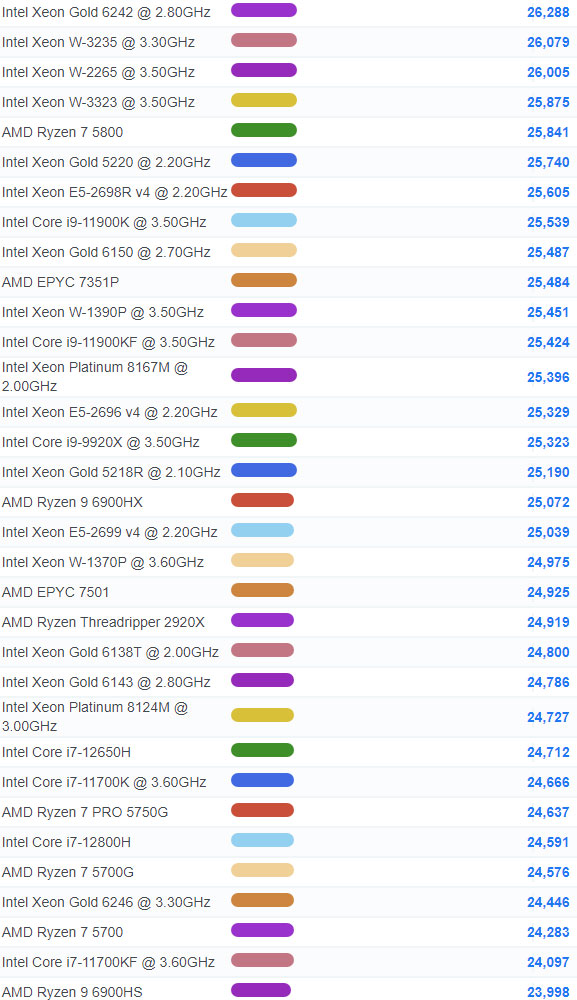Click the score 26,288

pos(548,12)
